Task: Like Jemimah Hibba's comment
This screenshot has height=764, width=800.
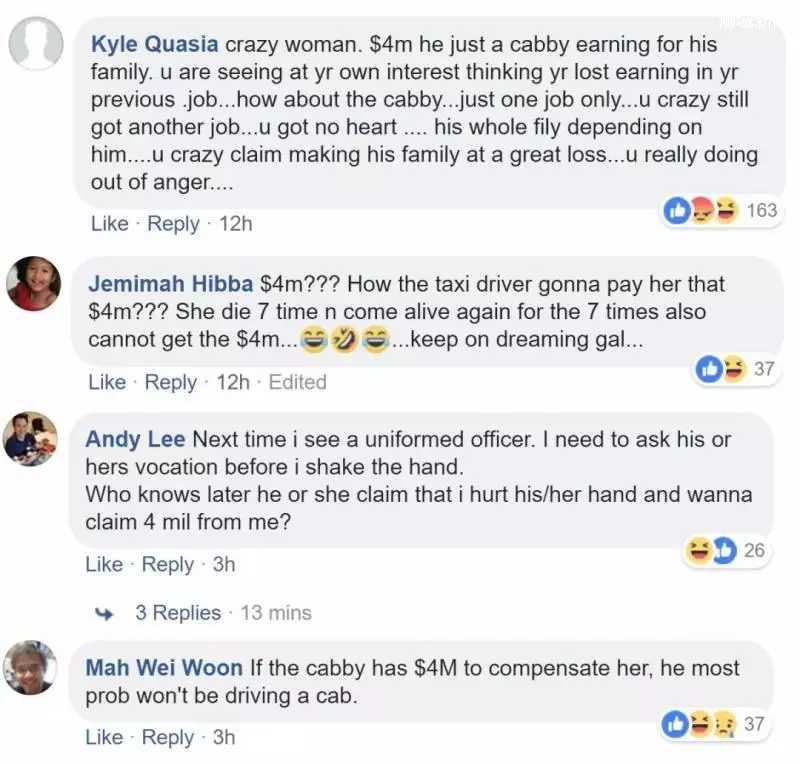Action: tap(107, 382)
